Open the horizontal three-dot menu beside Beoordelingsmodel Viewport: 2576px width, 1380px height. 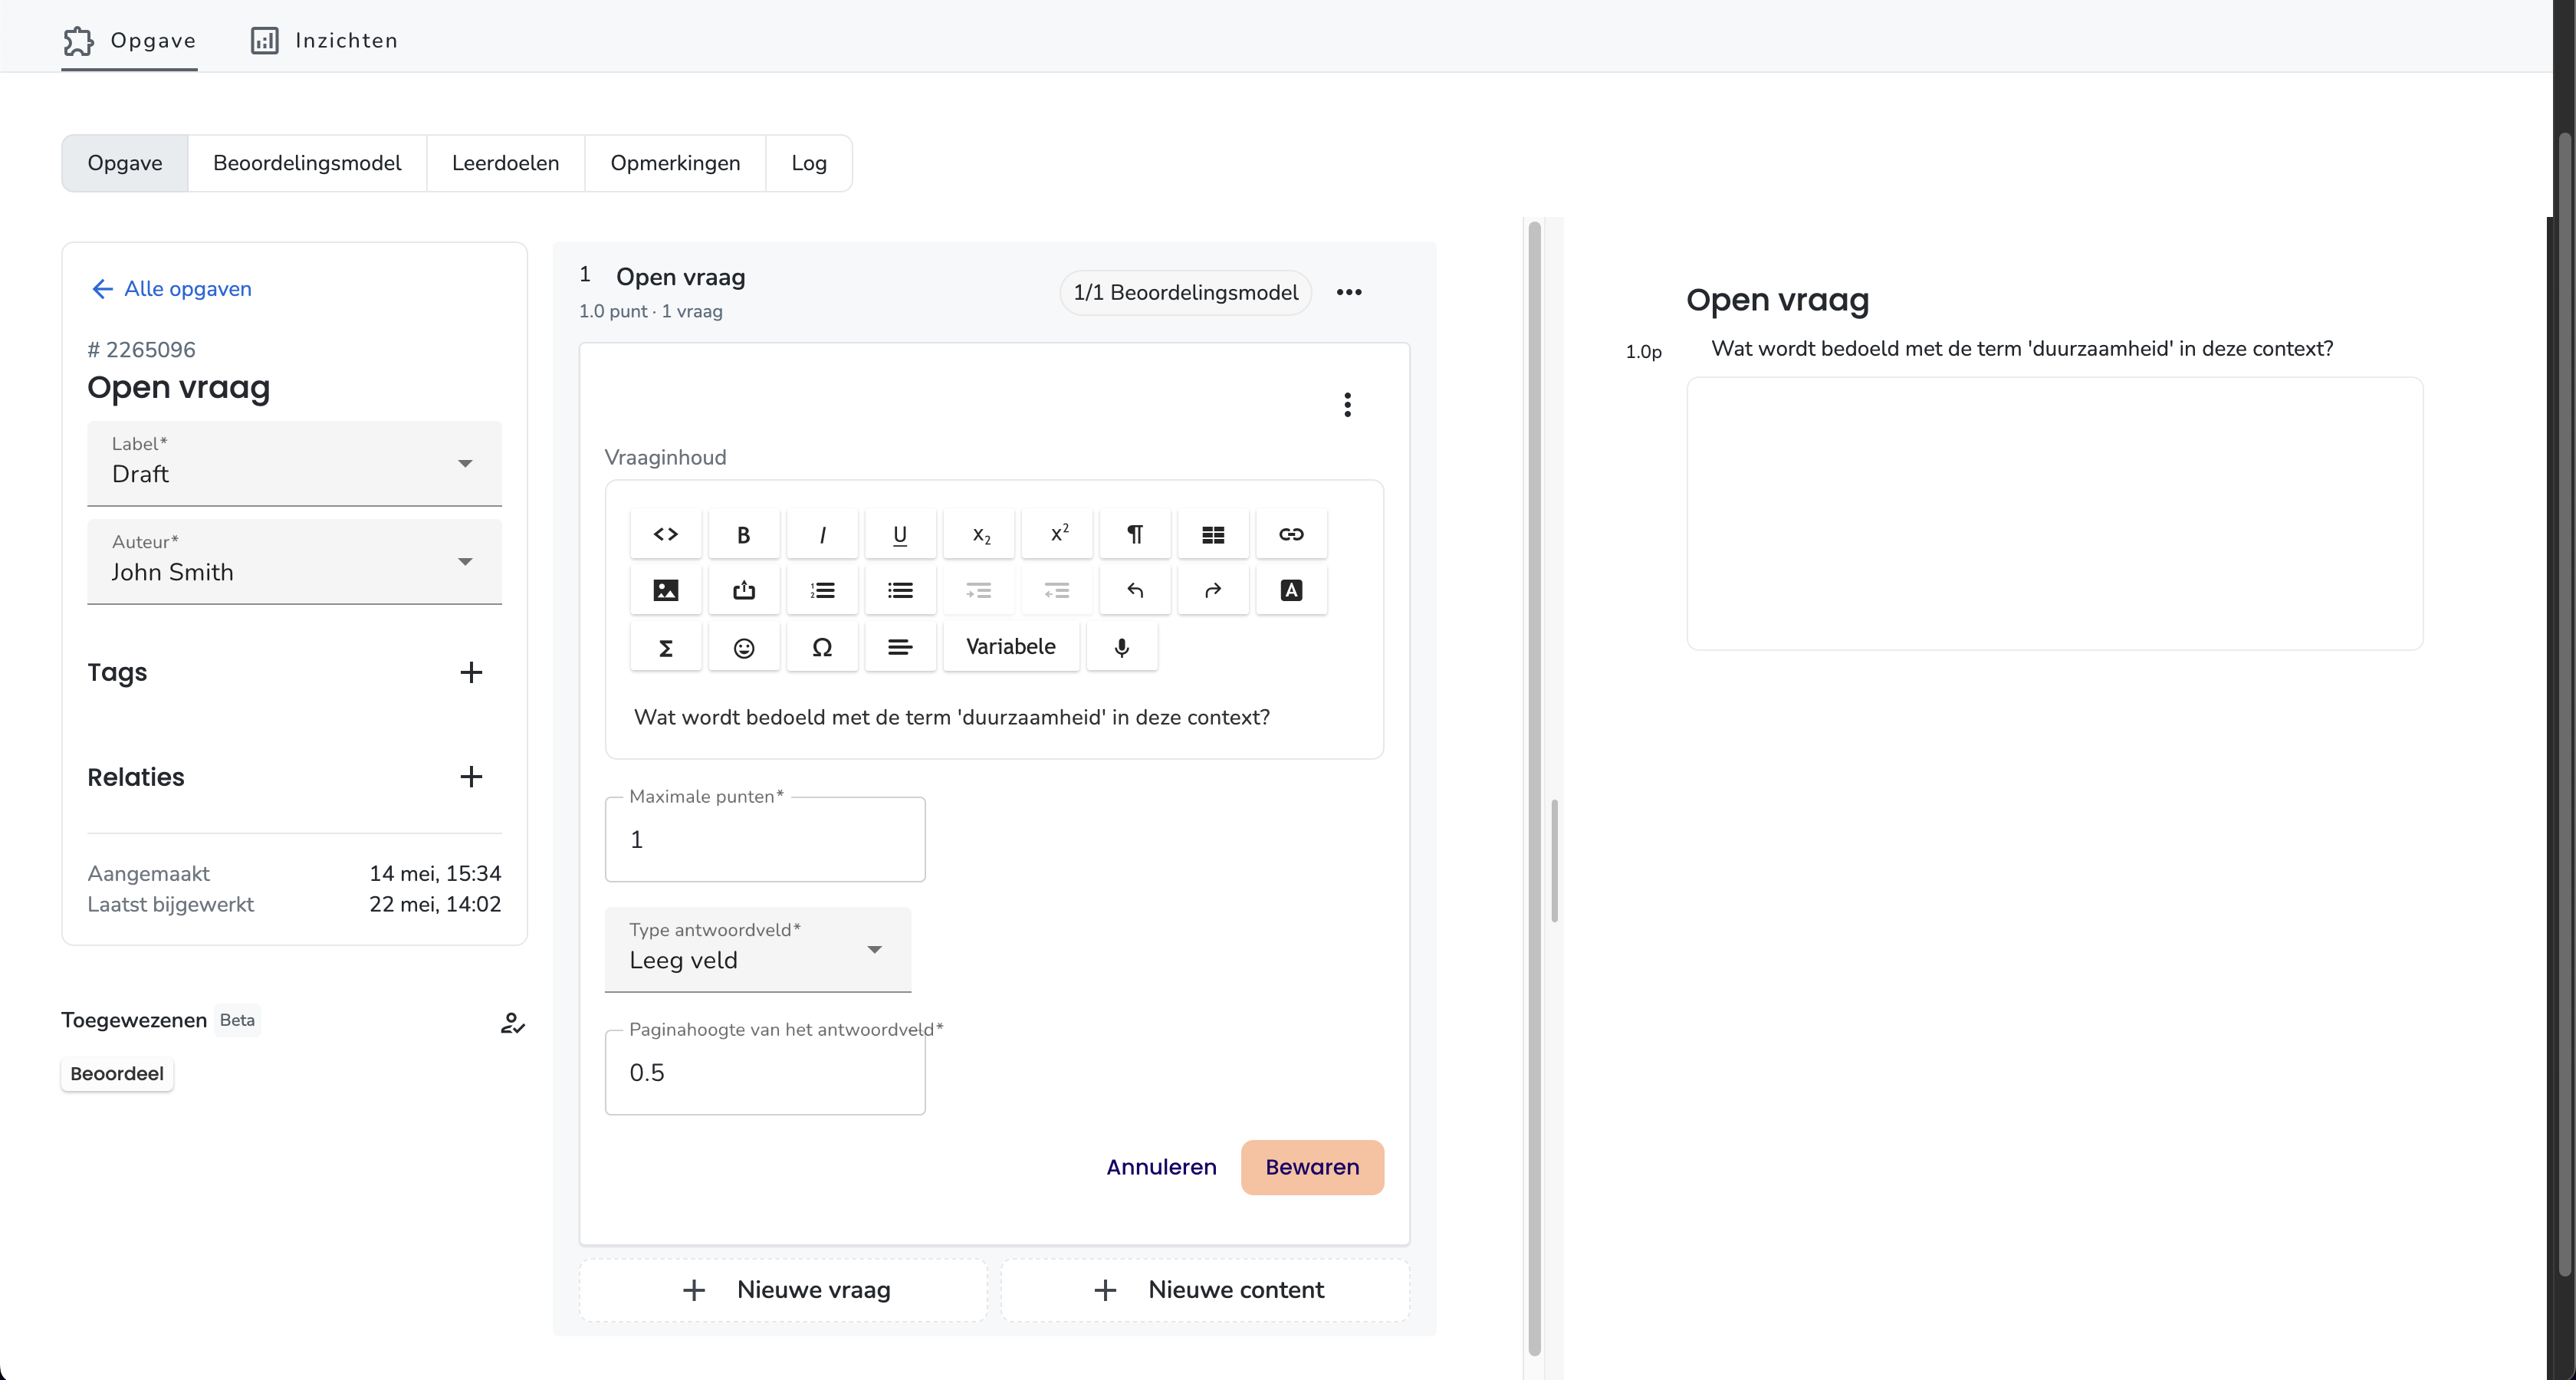coord(1349,292)
